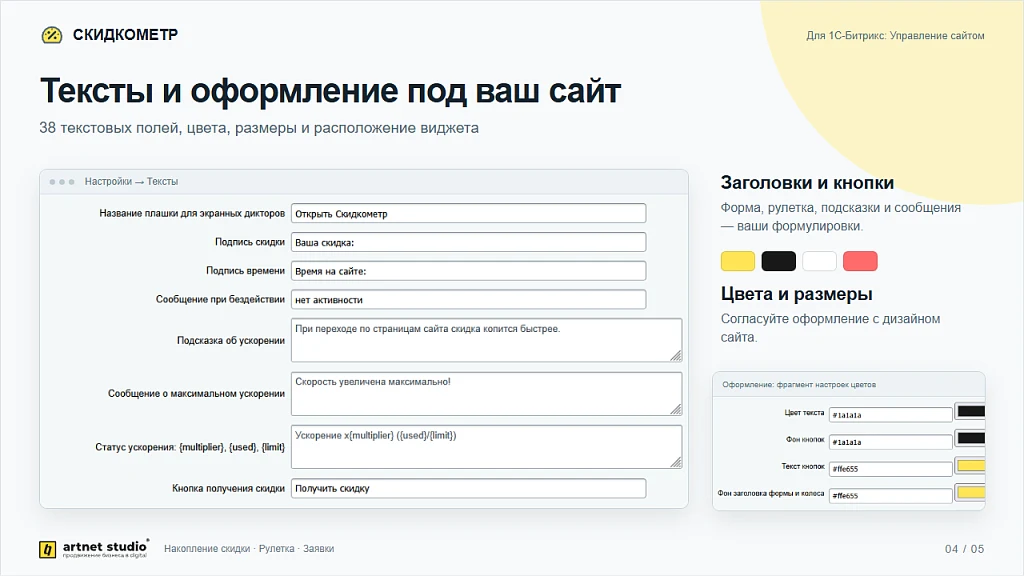Viewport: 1024px width, 576px height.
Task: Click the Скидкометр gauge logo icon
Action: coord(52,35)
